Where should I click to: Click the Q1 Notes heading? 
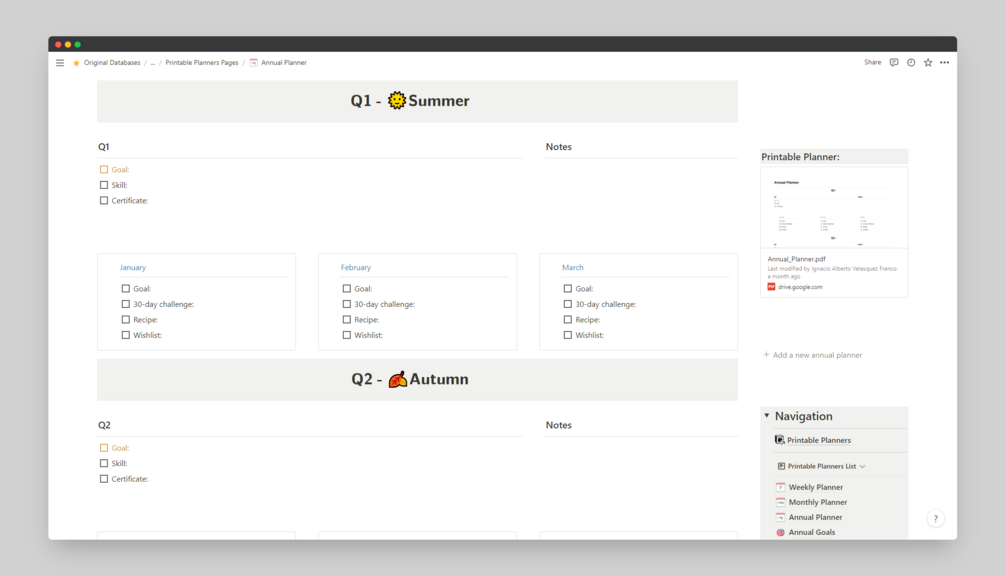pos(558,147)
